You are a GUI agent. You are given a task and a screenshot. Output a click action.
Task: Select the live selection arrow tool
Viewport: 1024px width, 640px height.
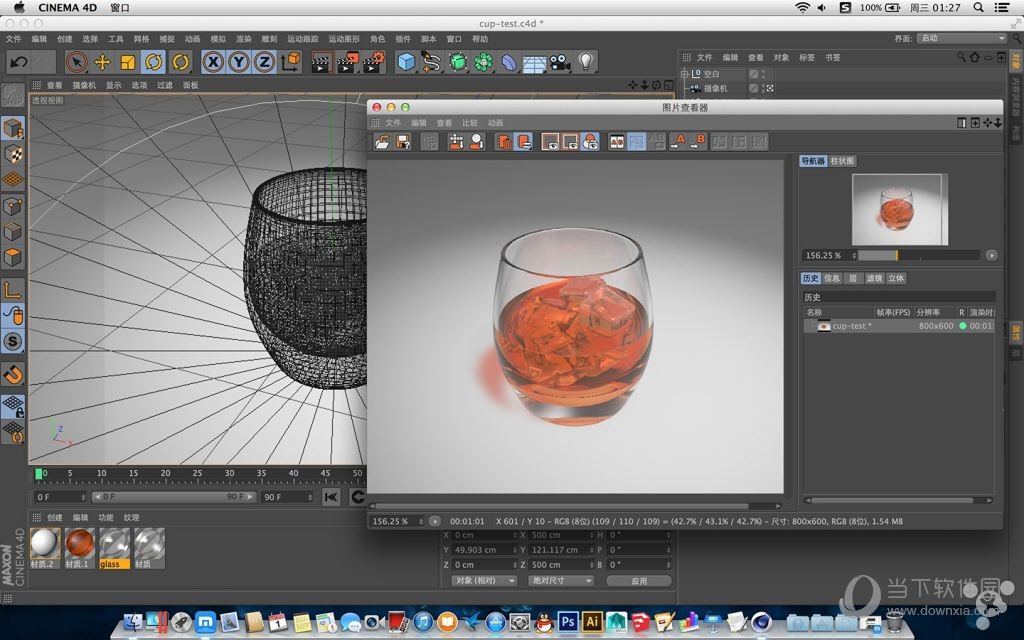[x=76, y=63]
